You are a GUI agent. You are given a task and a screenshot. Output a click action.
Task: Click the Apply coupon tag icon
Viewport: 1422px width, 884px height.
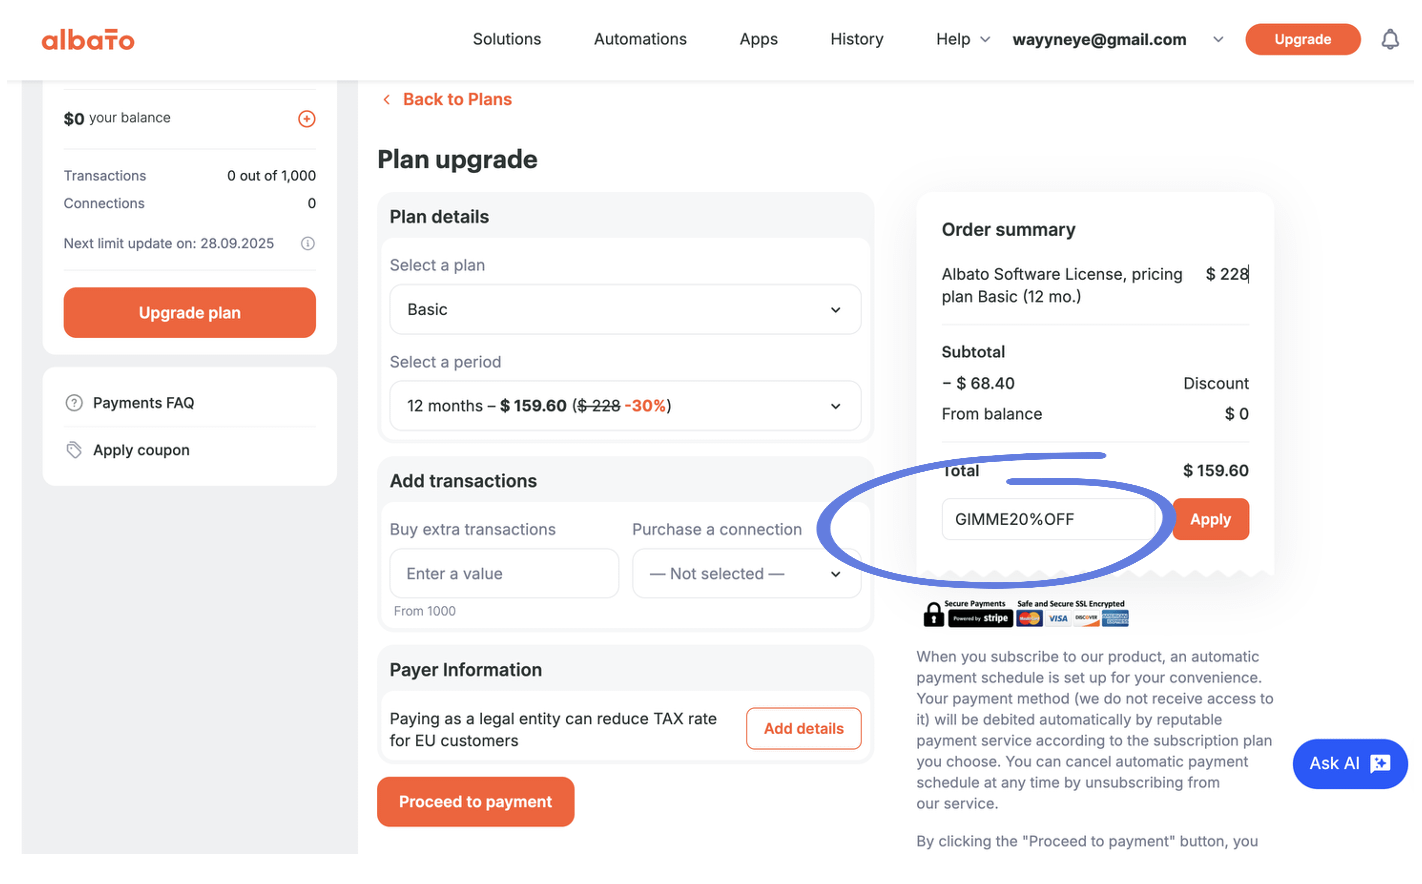pyautogui.click(x=74, y=450)
